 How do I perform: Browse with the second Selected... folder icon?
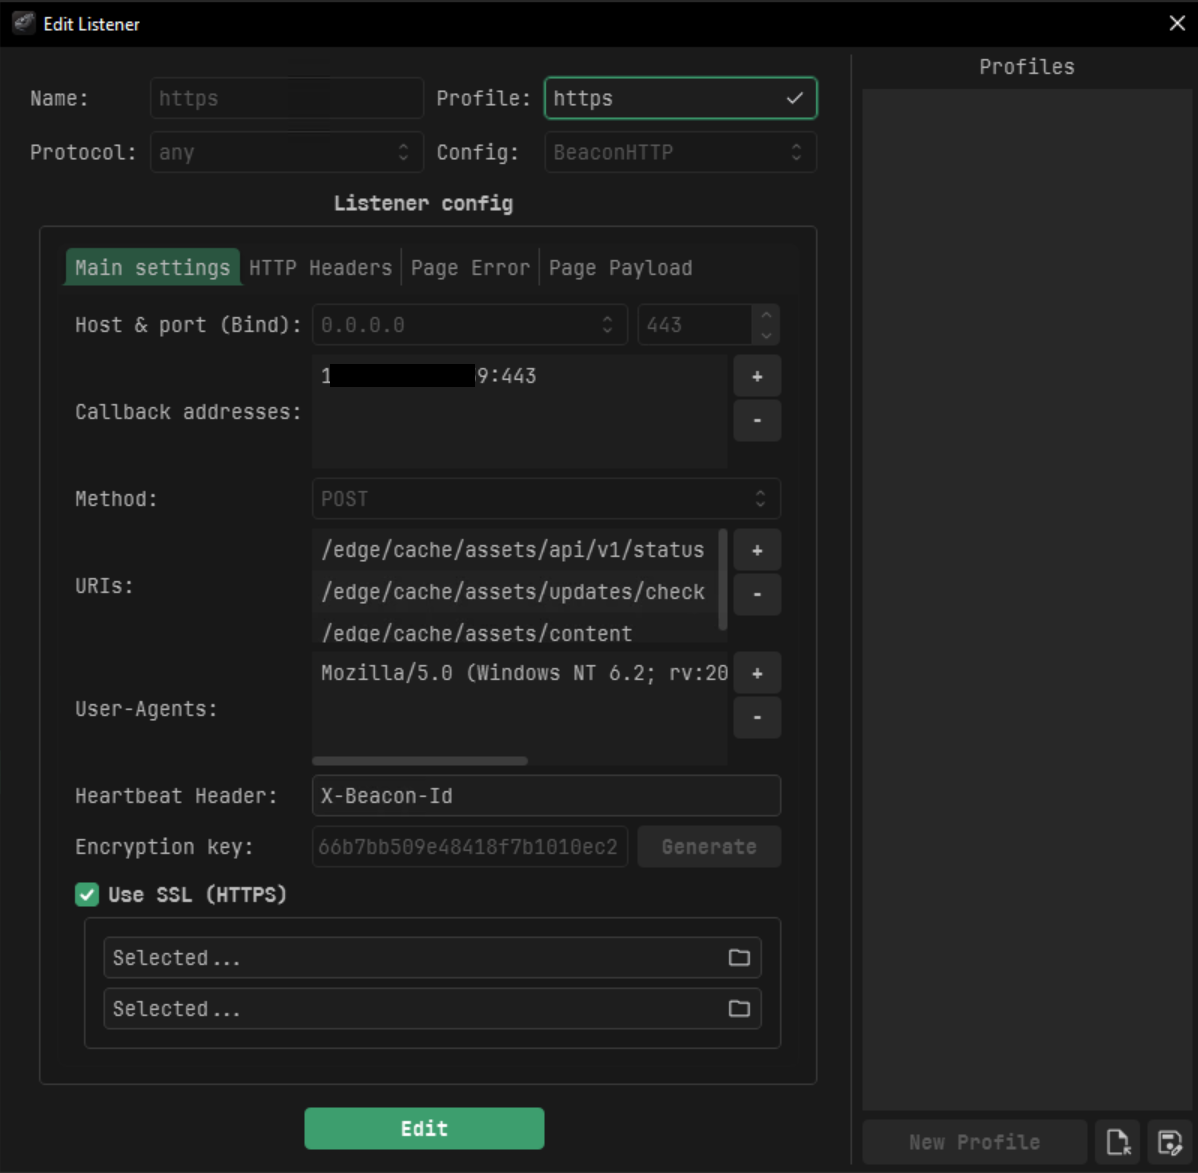[x=739, y=1009]
